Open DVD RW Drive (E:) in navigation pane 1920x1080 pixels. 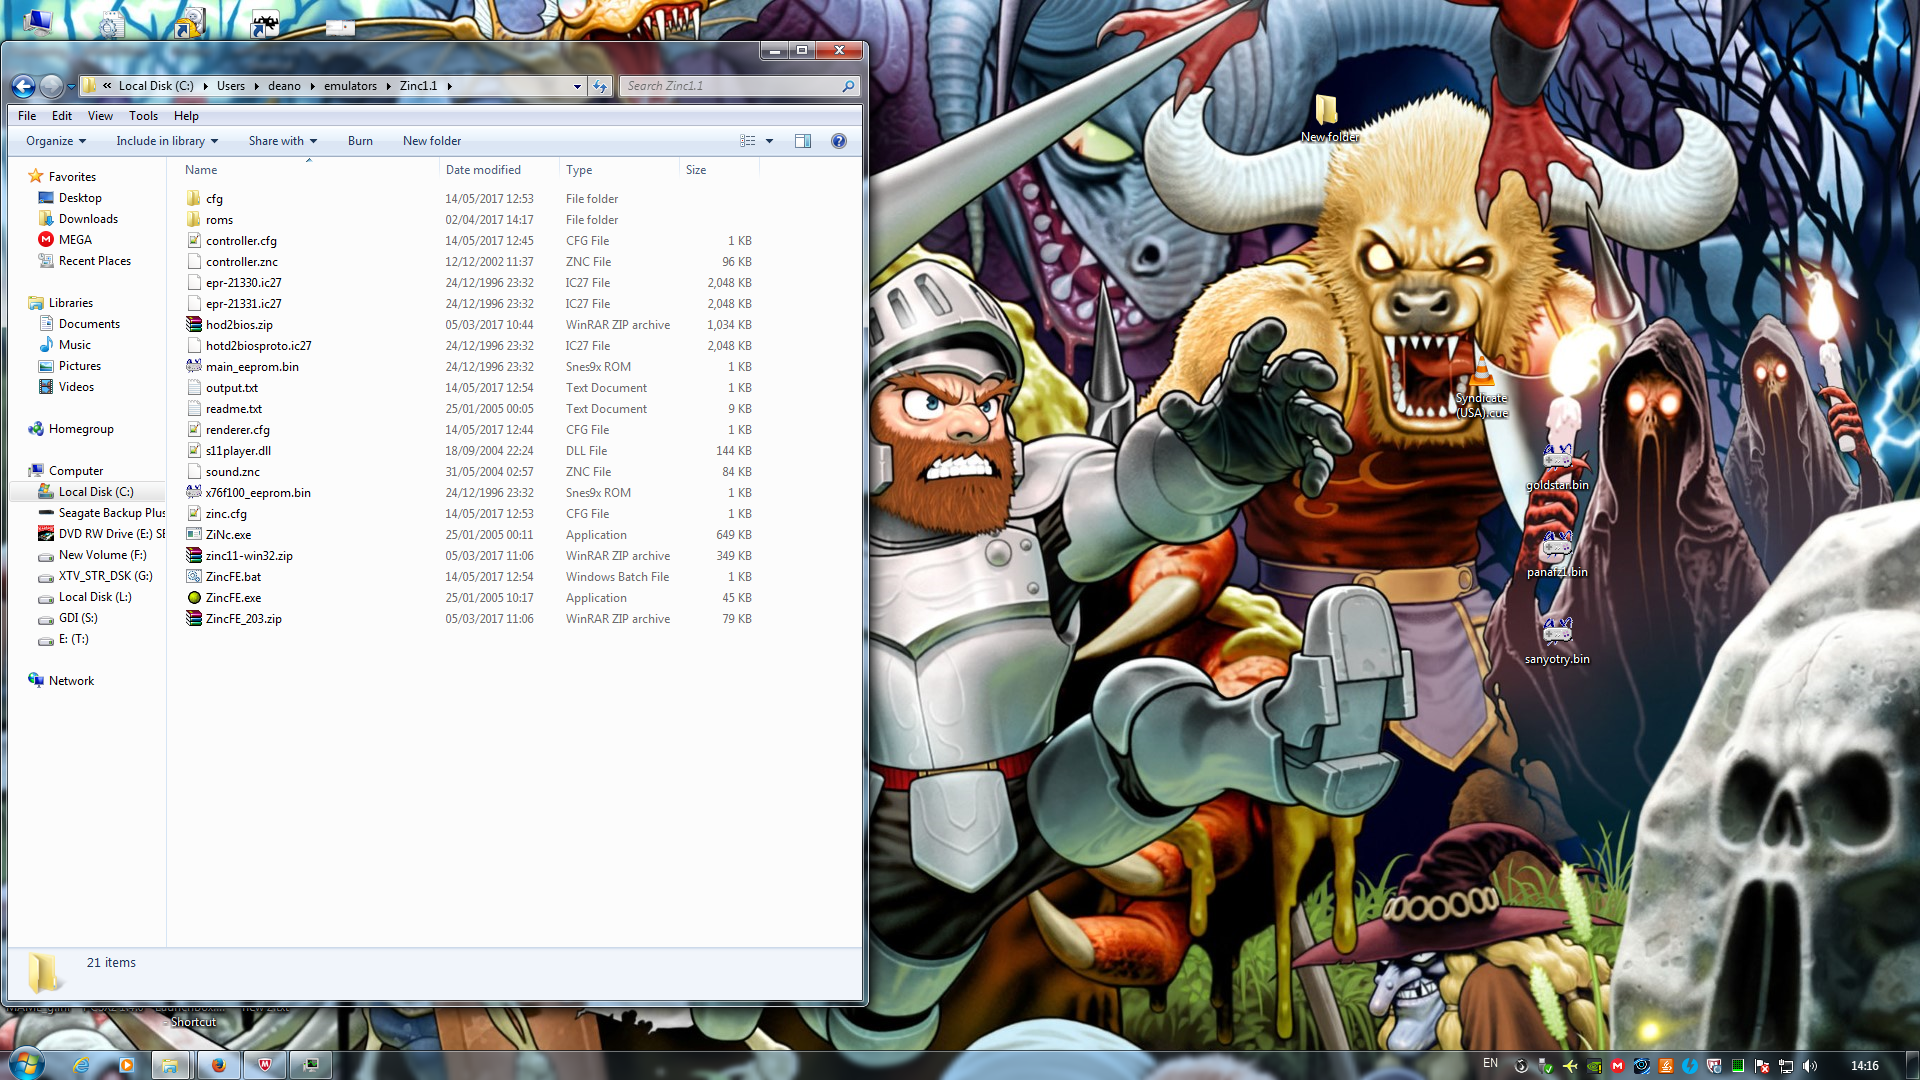111,534
